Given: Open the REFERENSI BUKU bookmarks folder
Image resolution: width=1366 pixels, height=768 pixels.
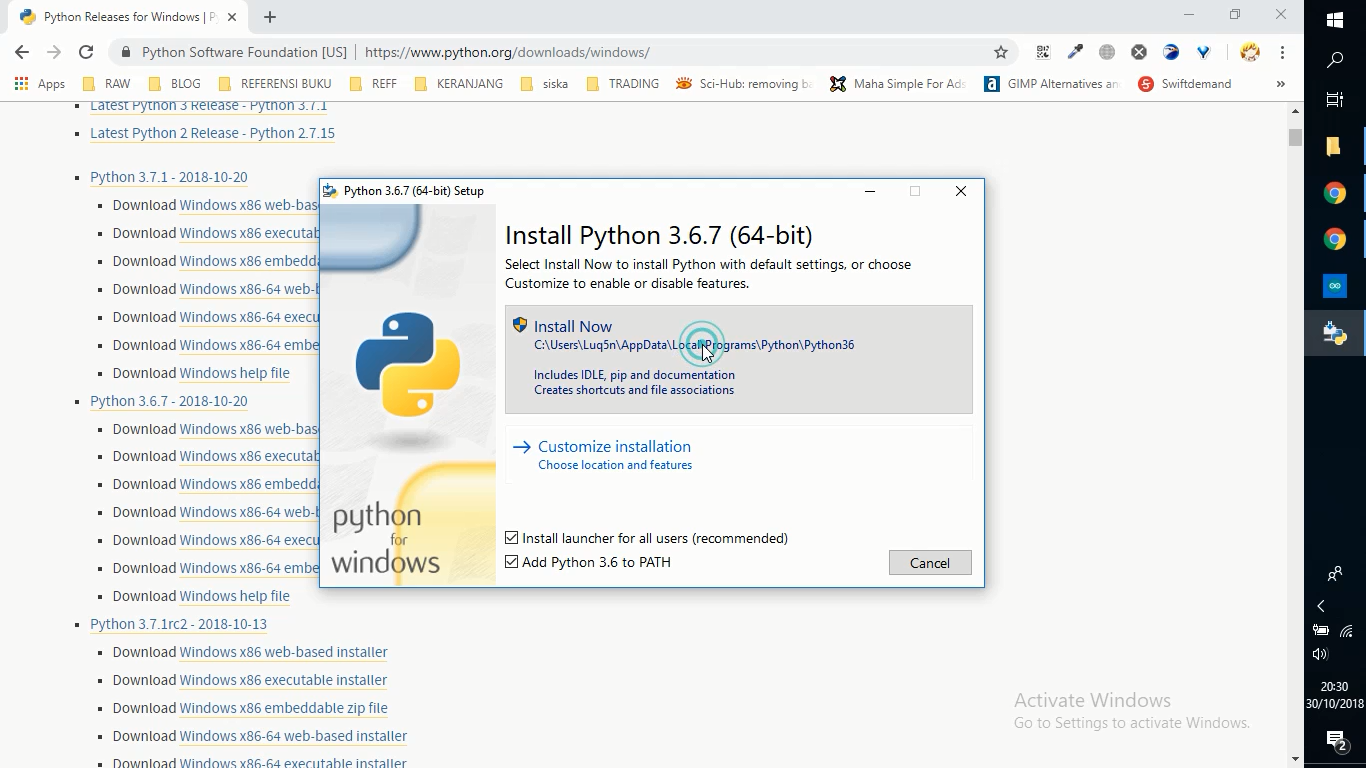Looking at the screenshot, I should (274, 84).
